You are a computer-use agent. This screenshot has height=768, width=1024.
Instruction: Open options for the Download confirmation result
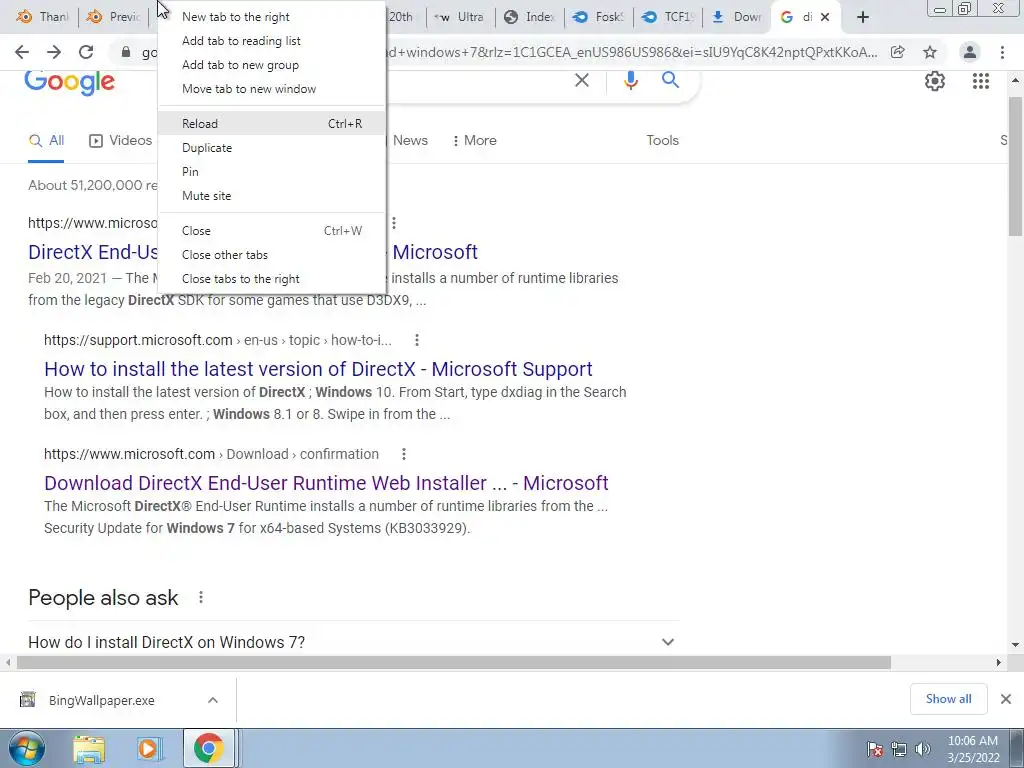[404, 454]
